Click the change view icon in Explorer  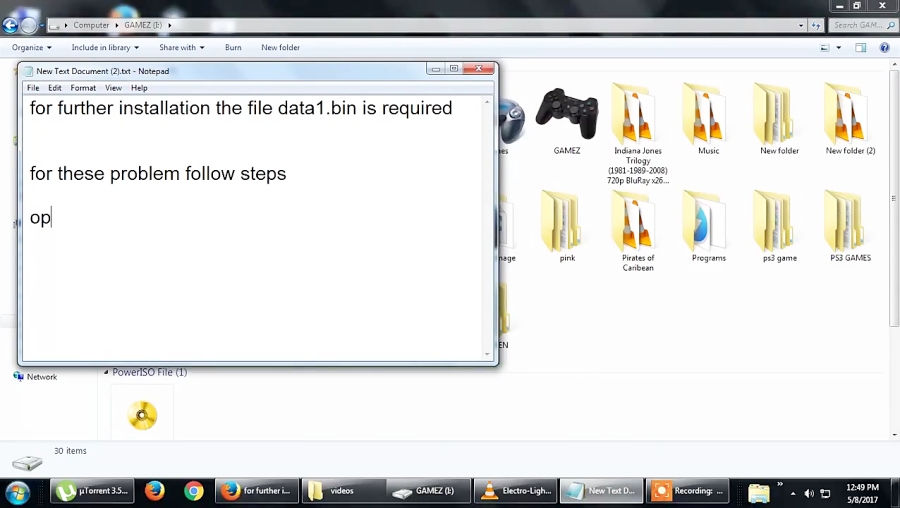coord(825,48)
